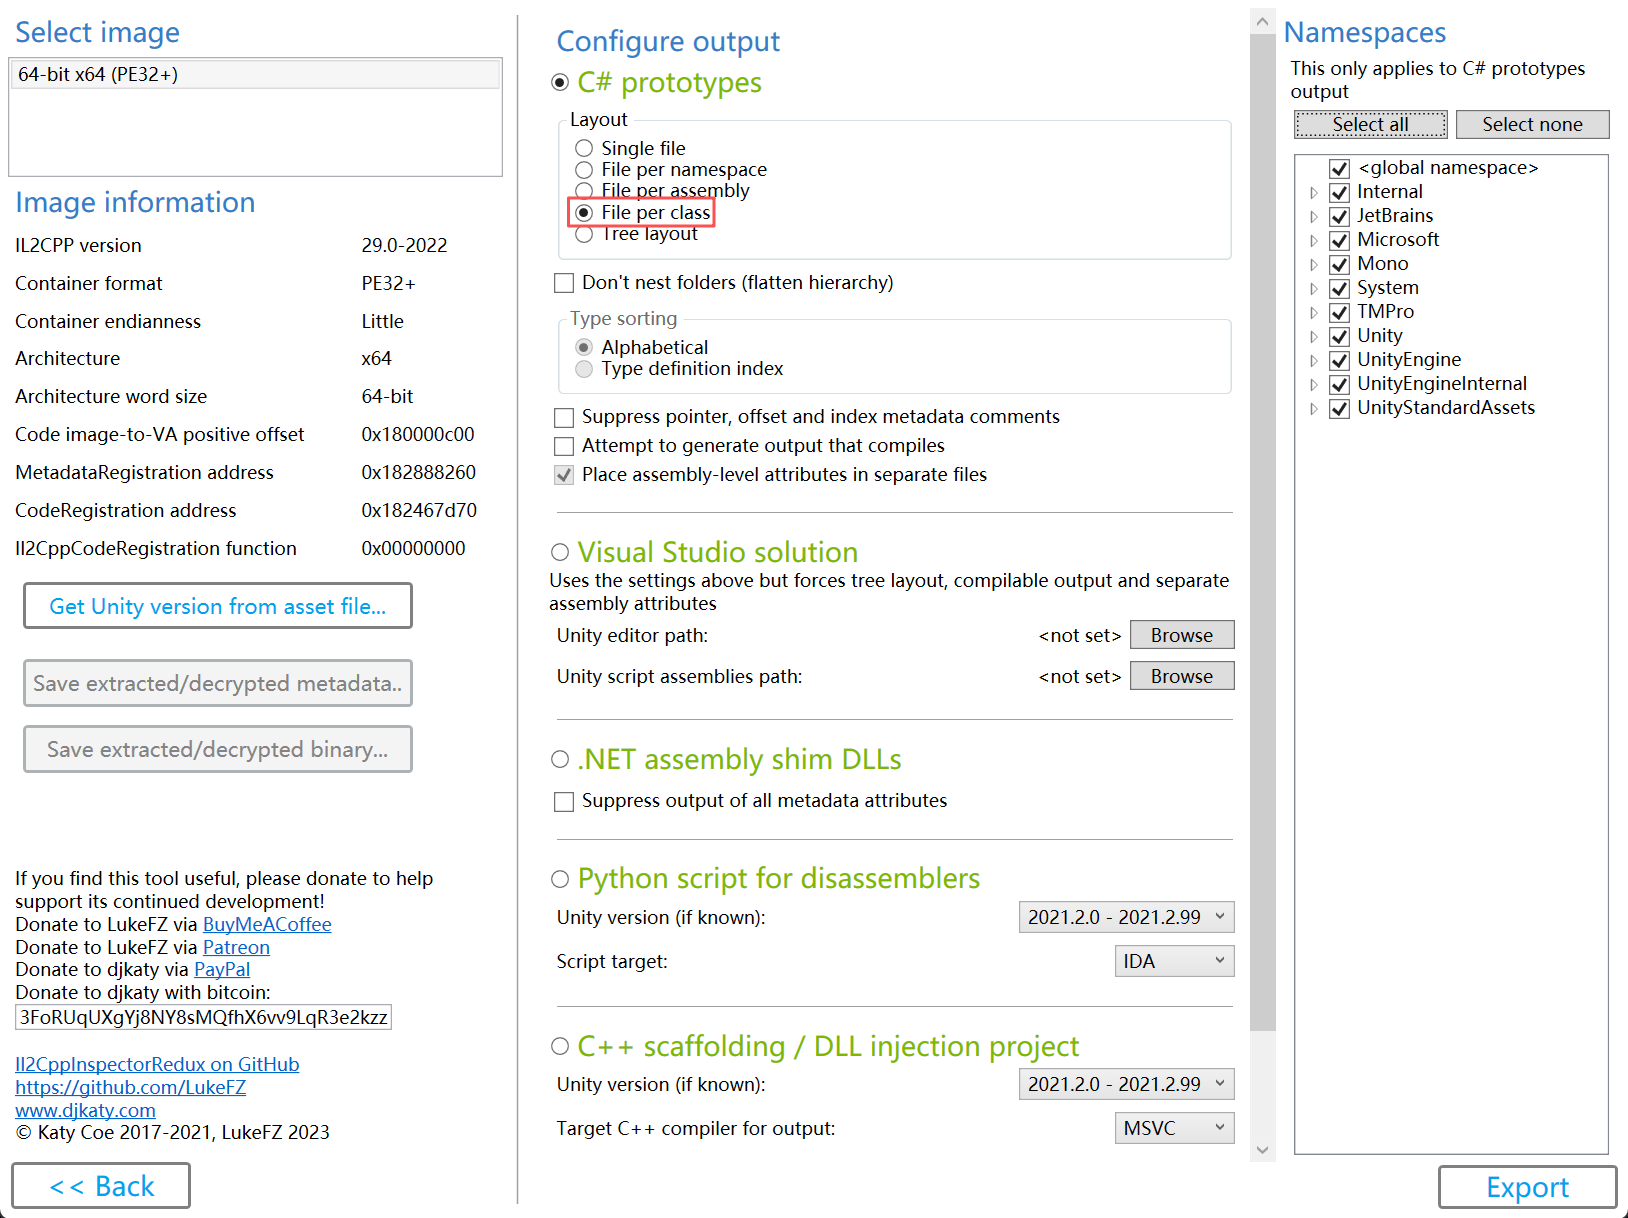Click the bitcoin address text field
The width and height of the screenshot is (1628, 1218).
click(x=203, y=1018)
